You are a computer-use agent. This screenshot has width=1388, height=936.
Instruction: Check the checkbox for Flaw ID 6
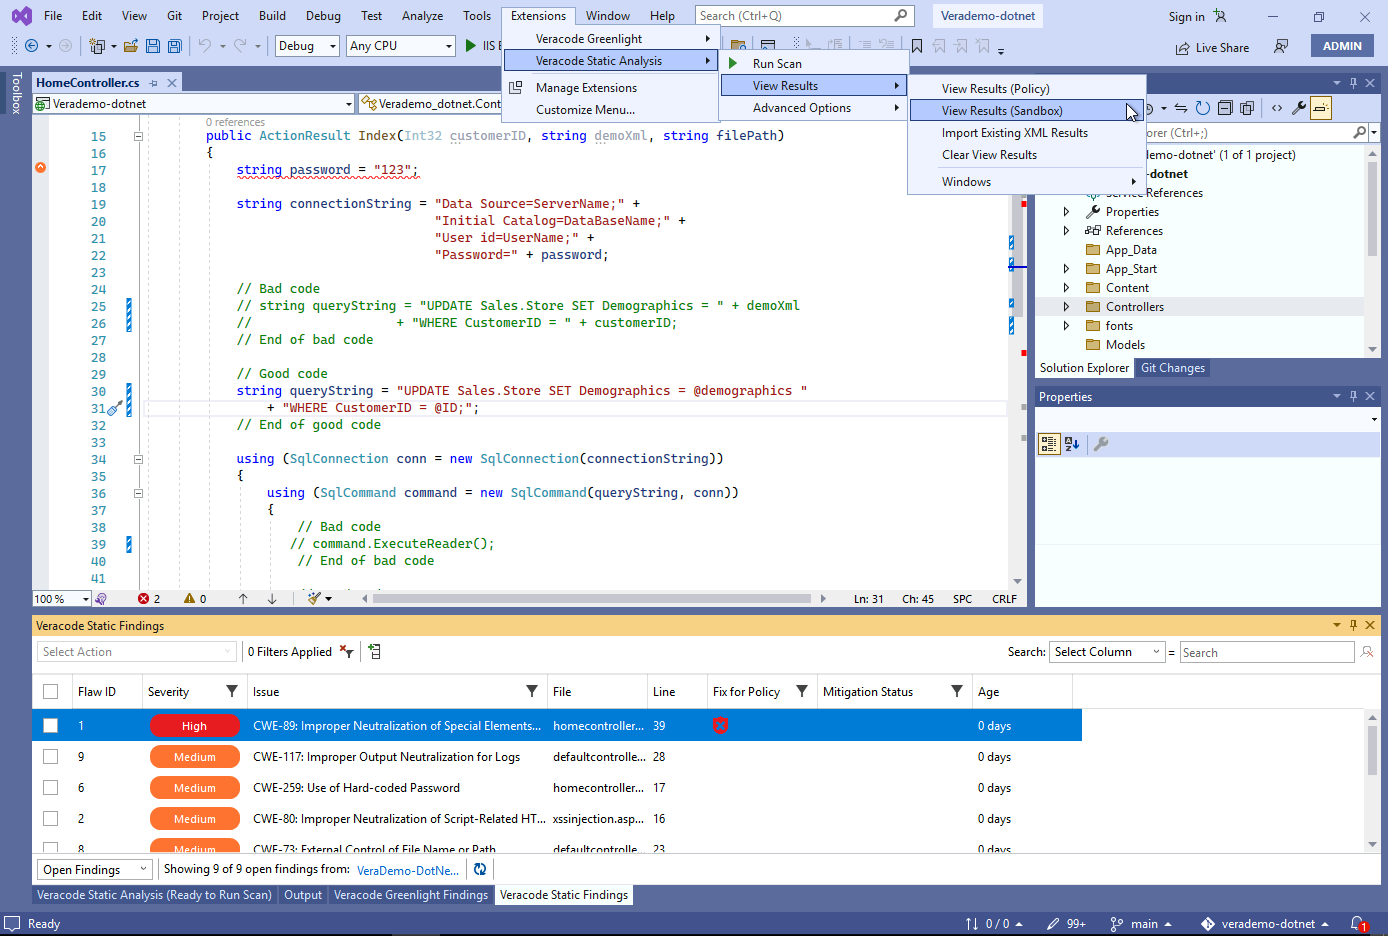(51, 788)
